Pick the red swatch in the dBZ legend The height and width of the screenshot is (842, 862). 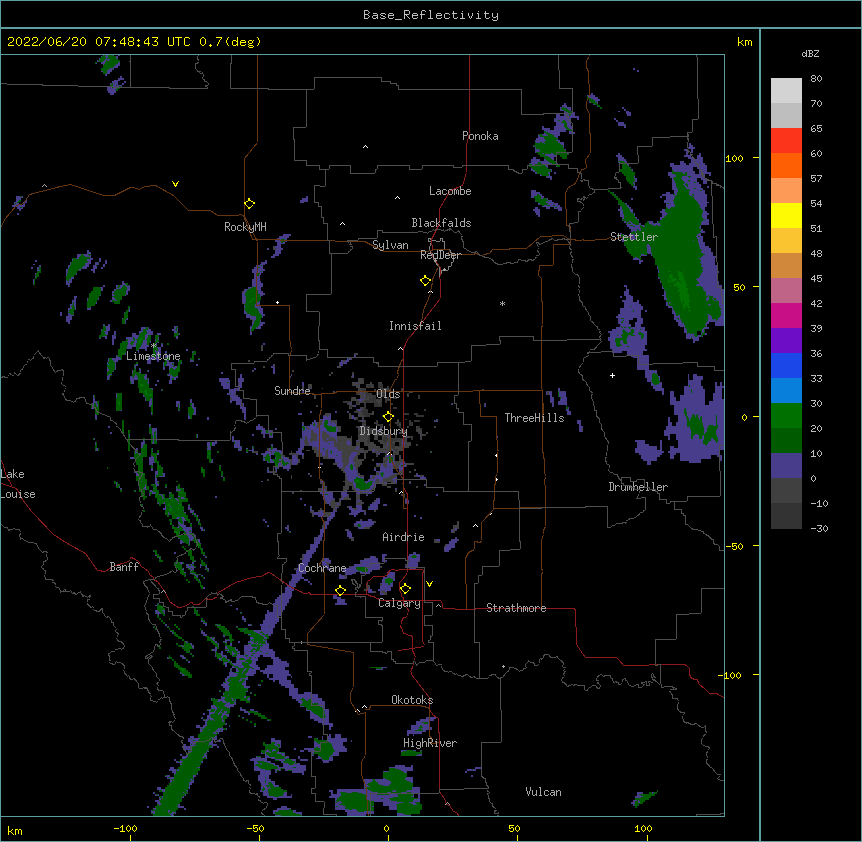pos(786,141)
